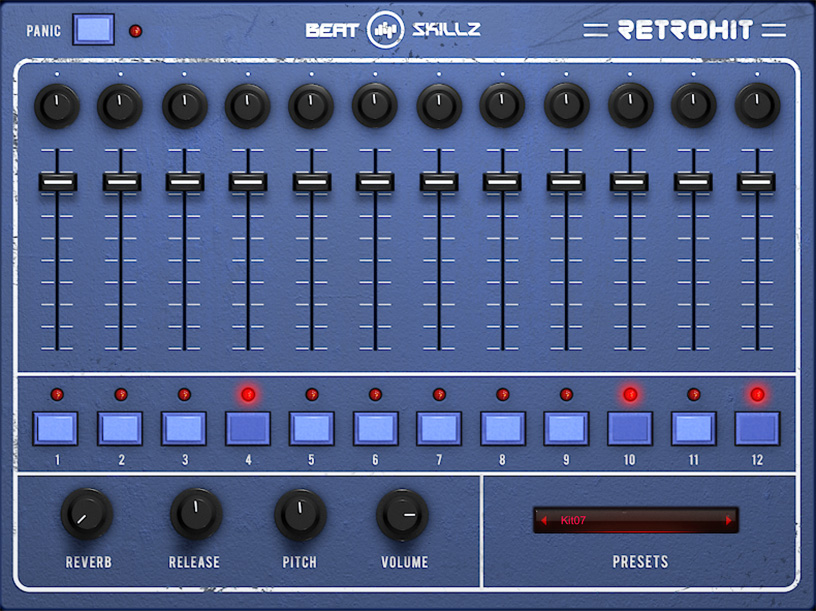Click channel 2 fader handle

(x=121, y=182)
